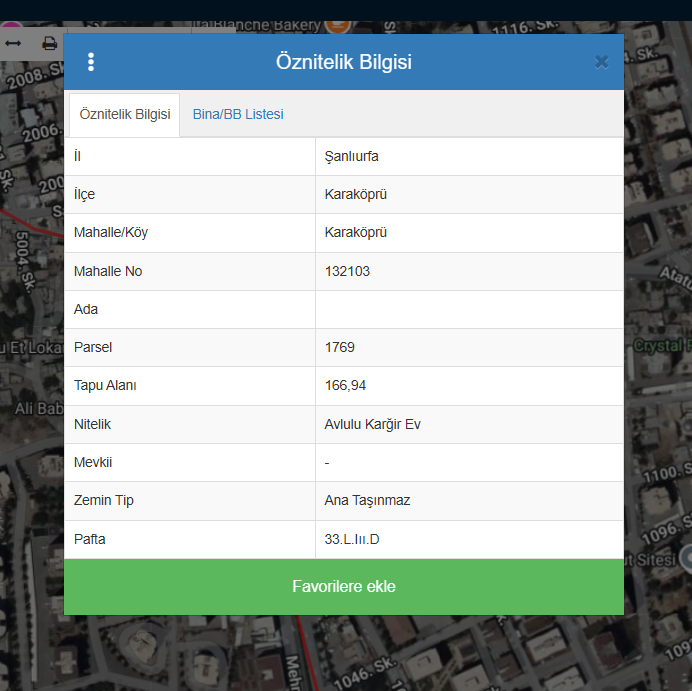Screen dimensions: 692x691
Task: Click the Tapu Alanı value 166,94
Action: [x=345, y=385]
